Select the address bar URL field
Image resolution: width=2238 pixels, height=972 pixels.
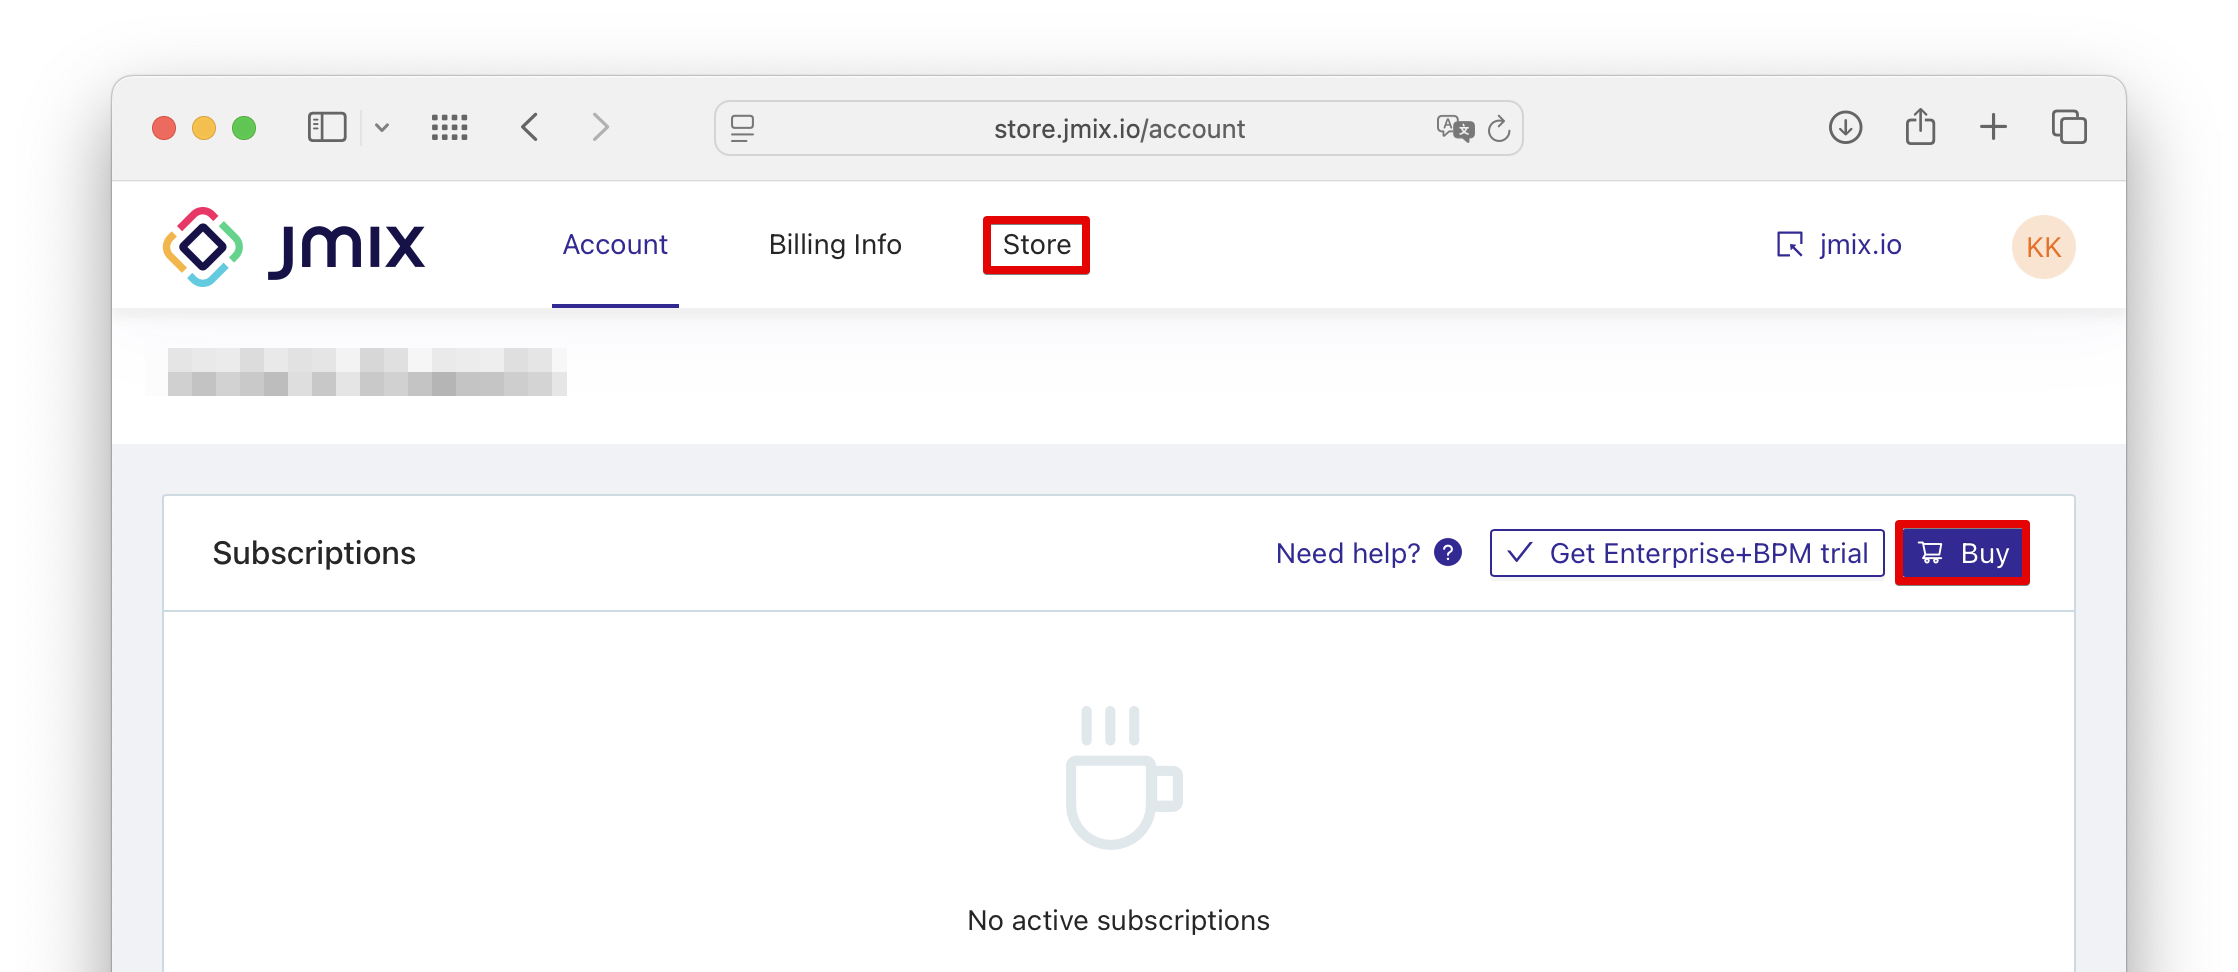[x=1118, y=128]
